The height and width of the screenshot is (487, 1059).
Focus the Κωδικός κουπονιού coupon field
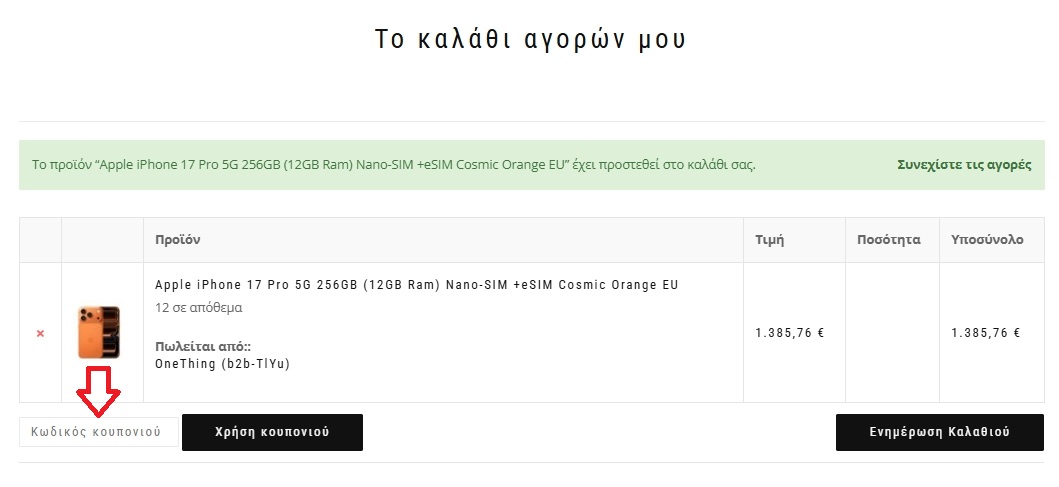98,432
